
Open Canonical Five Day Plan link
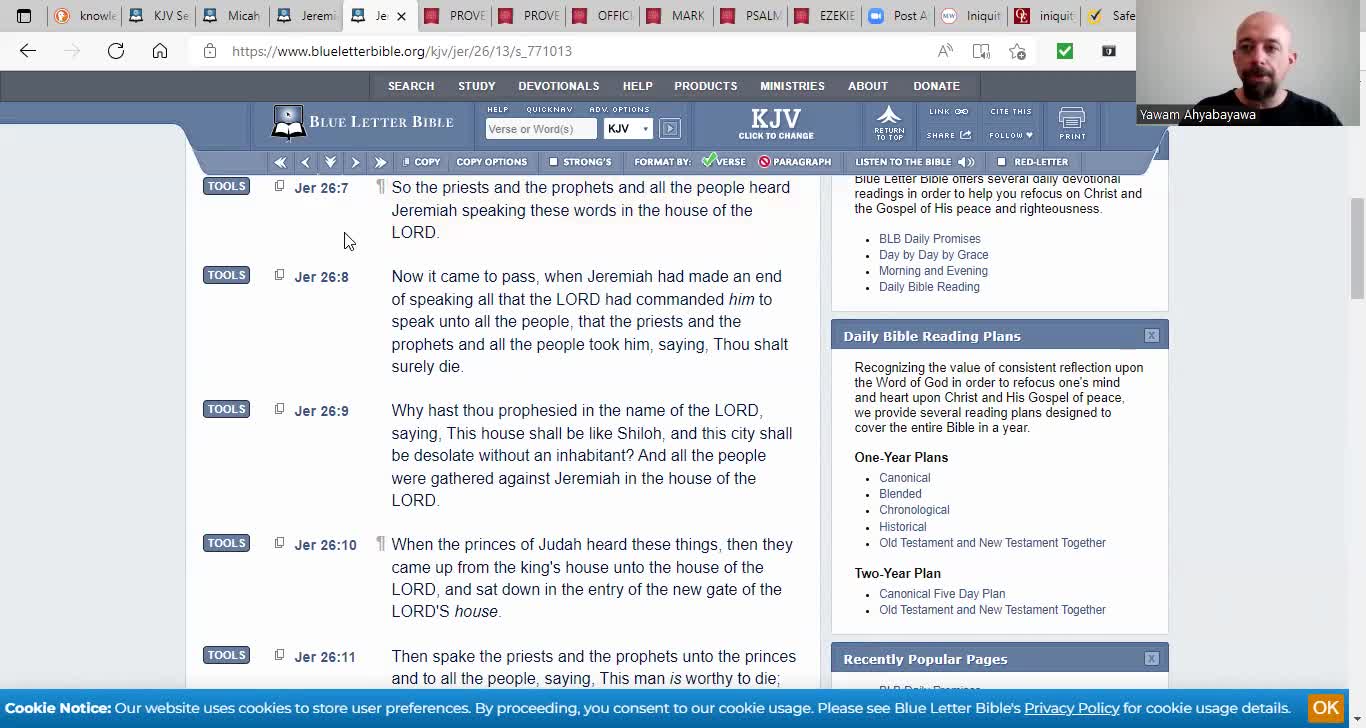pos(942,594)
